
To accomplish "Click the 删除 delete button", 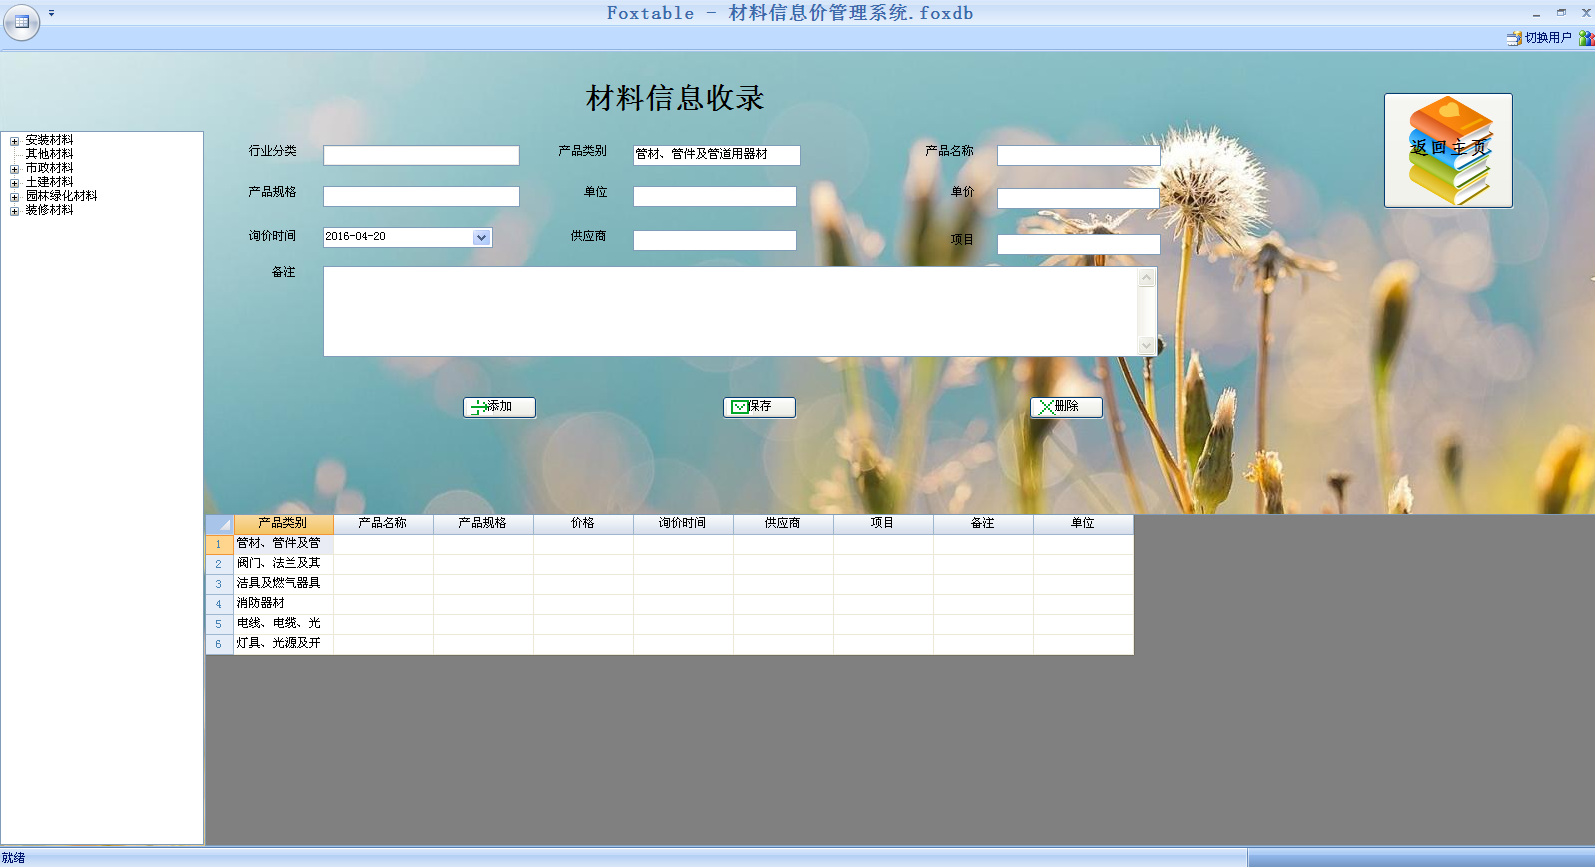I will click(x=1066, y=407).
